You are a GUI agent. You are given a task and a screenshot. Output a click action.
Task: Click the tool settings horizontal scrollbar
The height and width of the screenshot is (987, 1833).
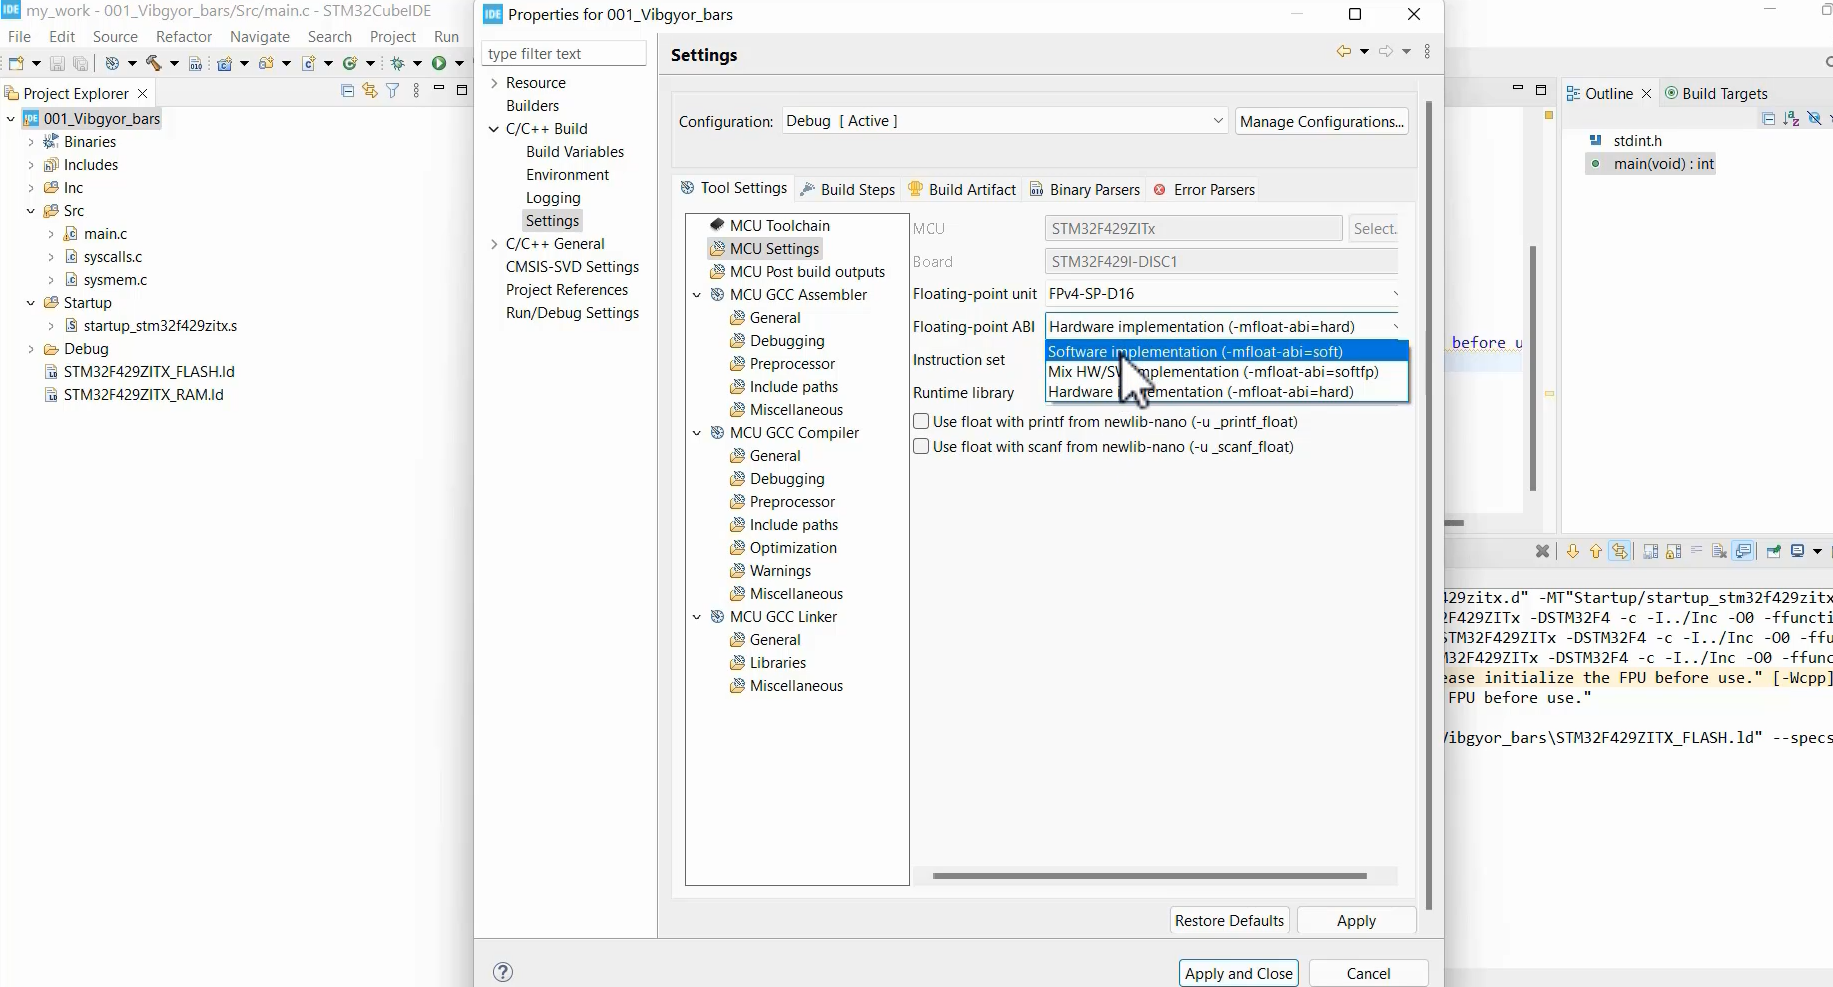click(1149, 876)
